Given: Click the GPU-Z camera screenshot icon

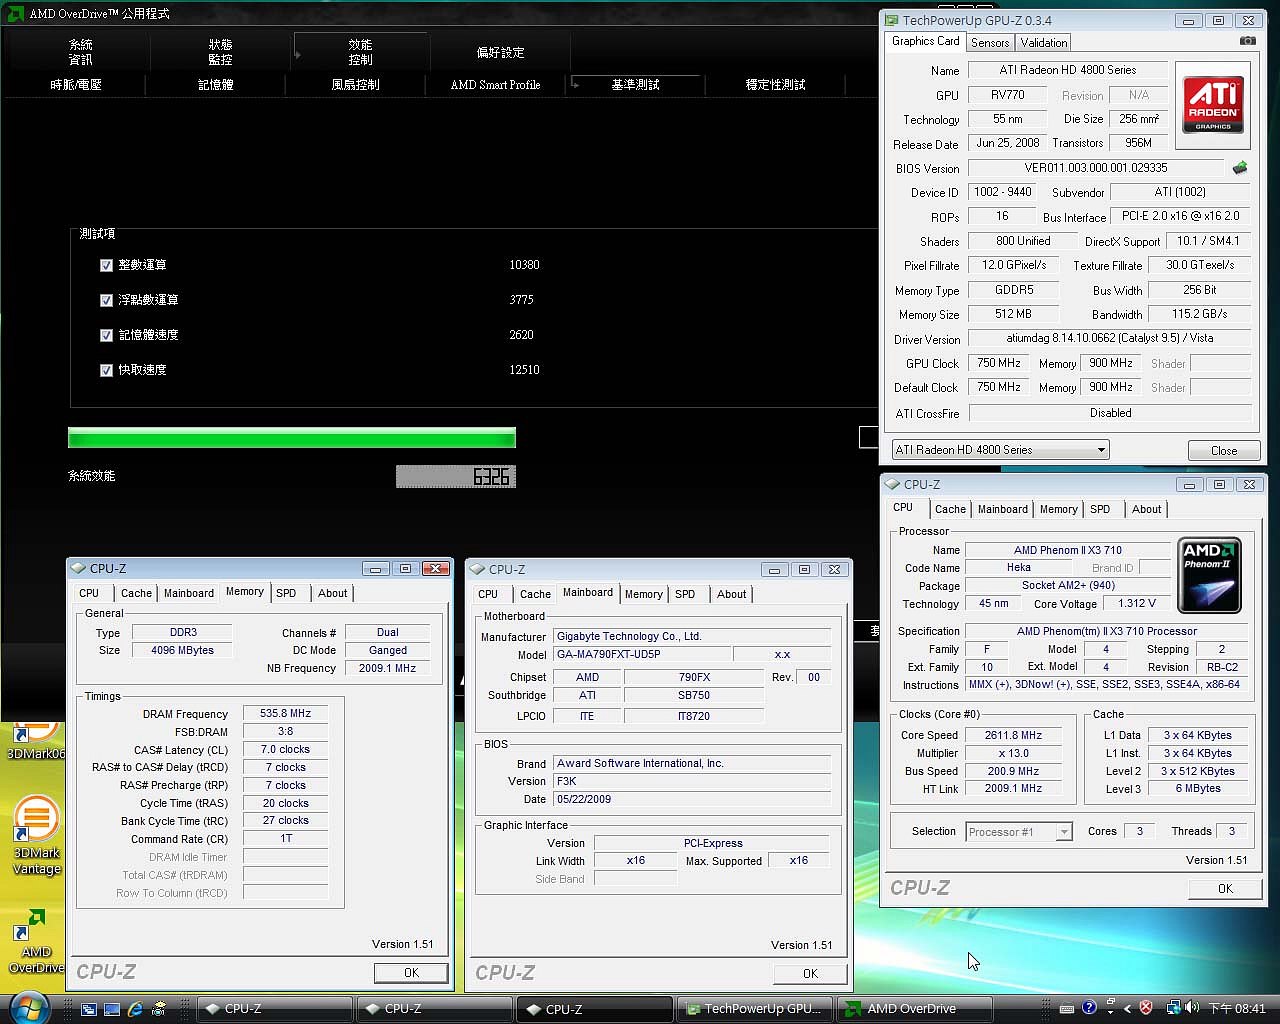Looking at the screenshot, I should [1247, 41].
